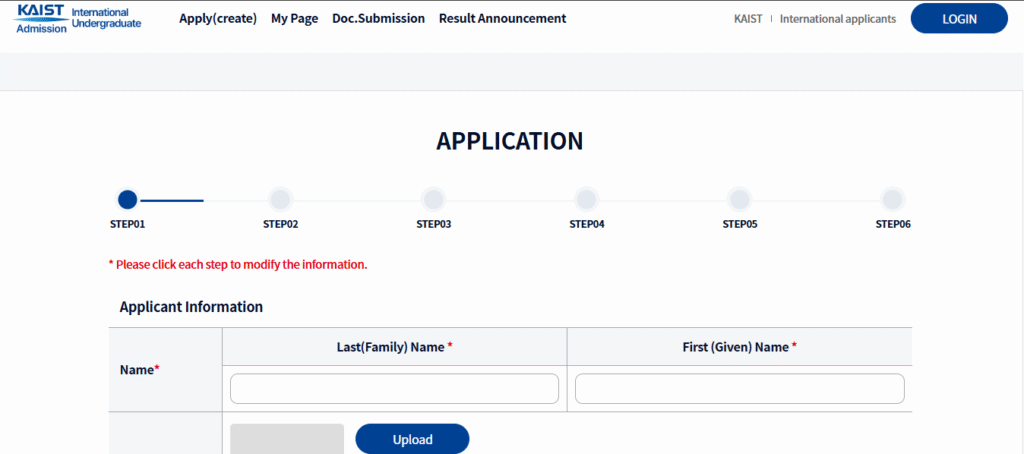Jump to the STEP05 circle
Viewport: 1024px width, 454px height.
coord(739,199)
